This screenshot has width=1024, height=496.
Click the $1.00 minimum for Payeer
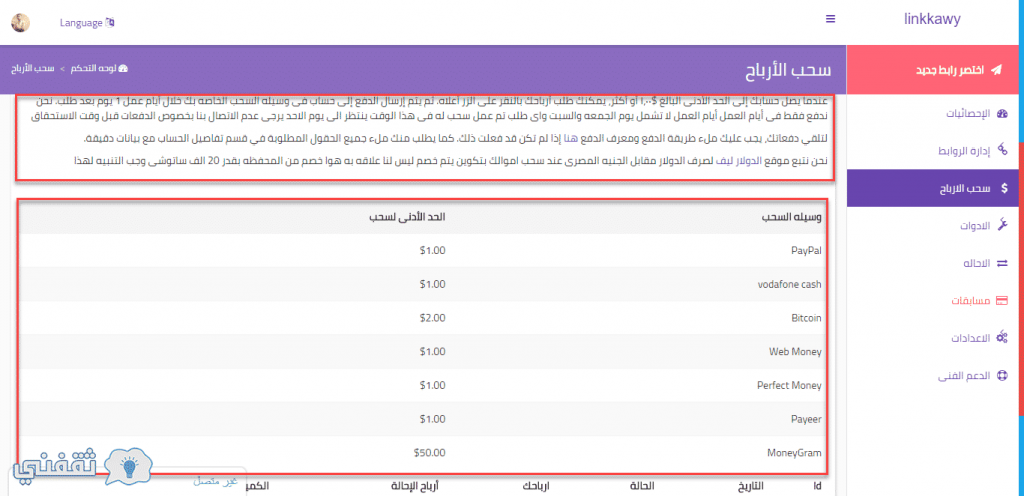click(432, 420)
